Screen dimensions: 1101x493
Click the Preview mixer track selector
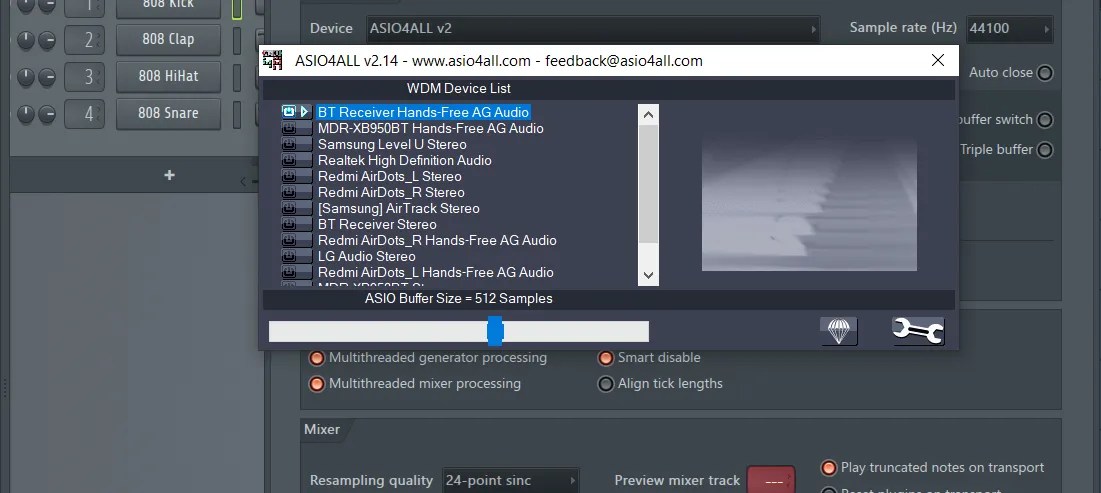[771, 480]
